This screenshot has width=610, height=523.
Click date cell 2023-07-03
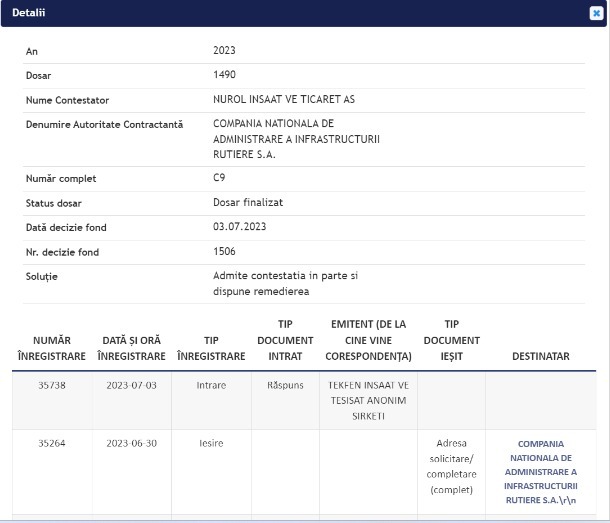(x=131, y=385)
